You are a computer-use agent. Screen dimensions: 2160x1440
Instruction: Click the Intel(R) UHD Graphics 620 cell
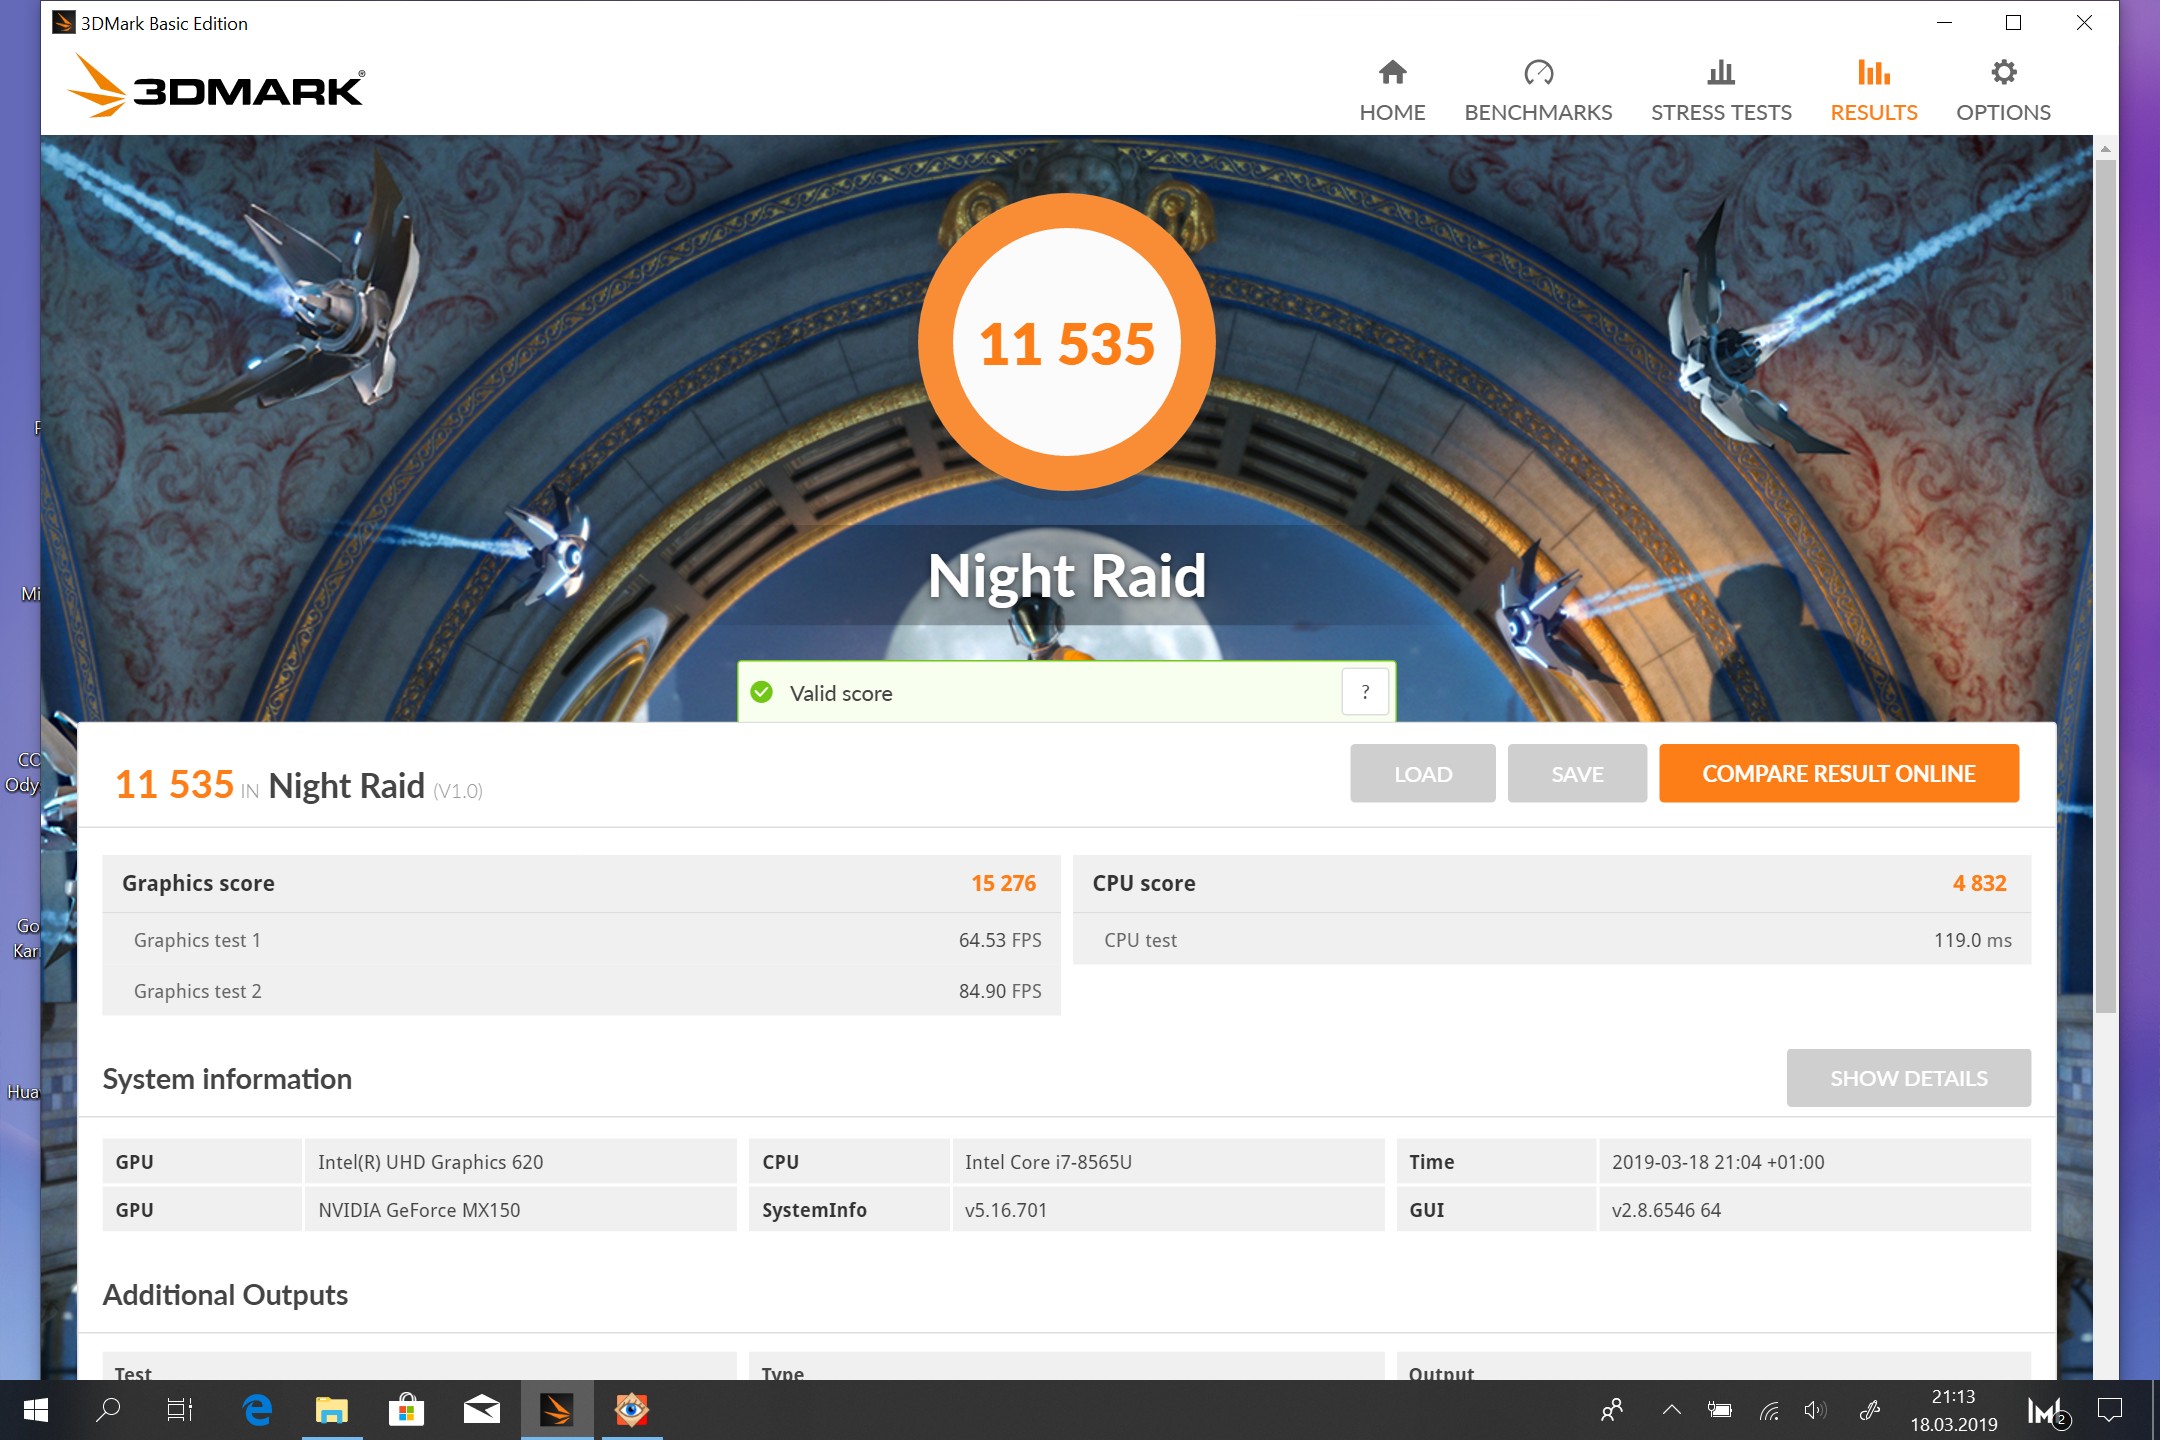tap(520, 1162)
